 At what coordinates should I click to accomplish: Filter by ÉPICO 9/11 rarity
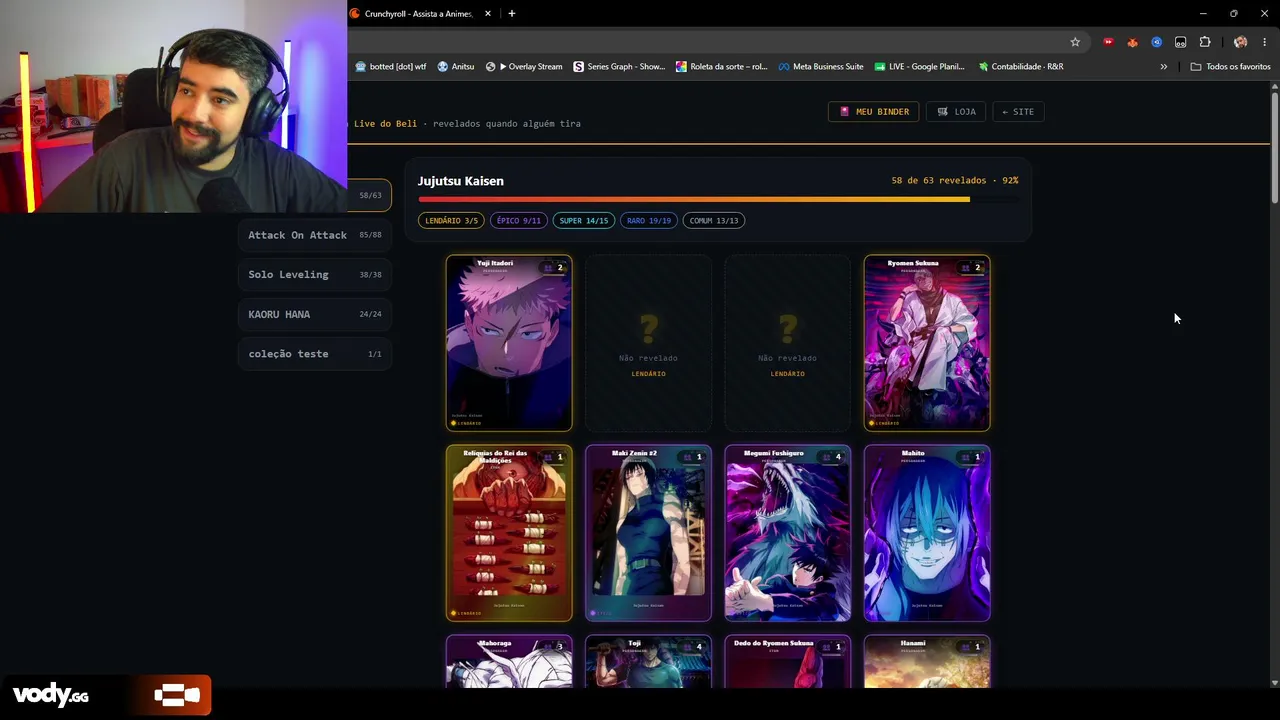518,221
